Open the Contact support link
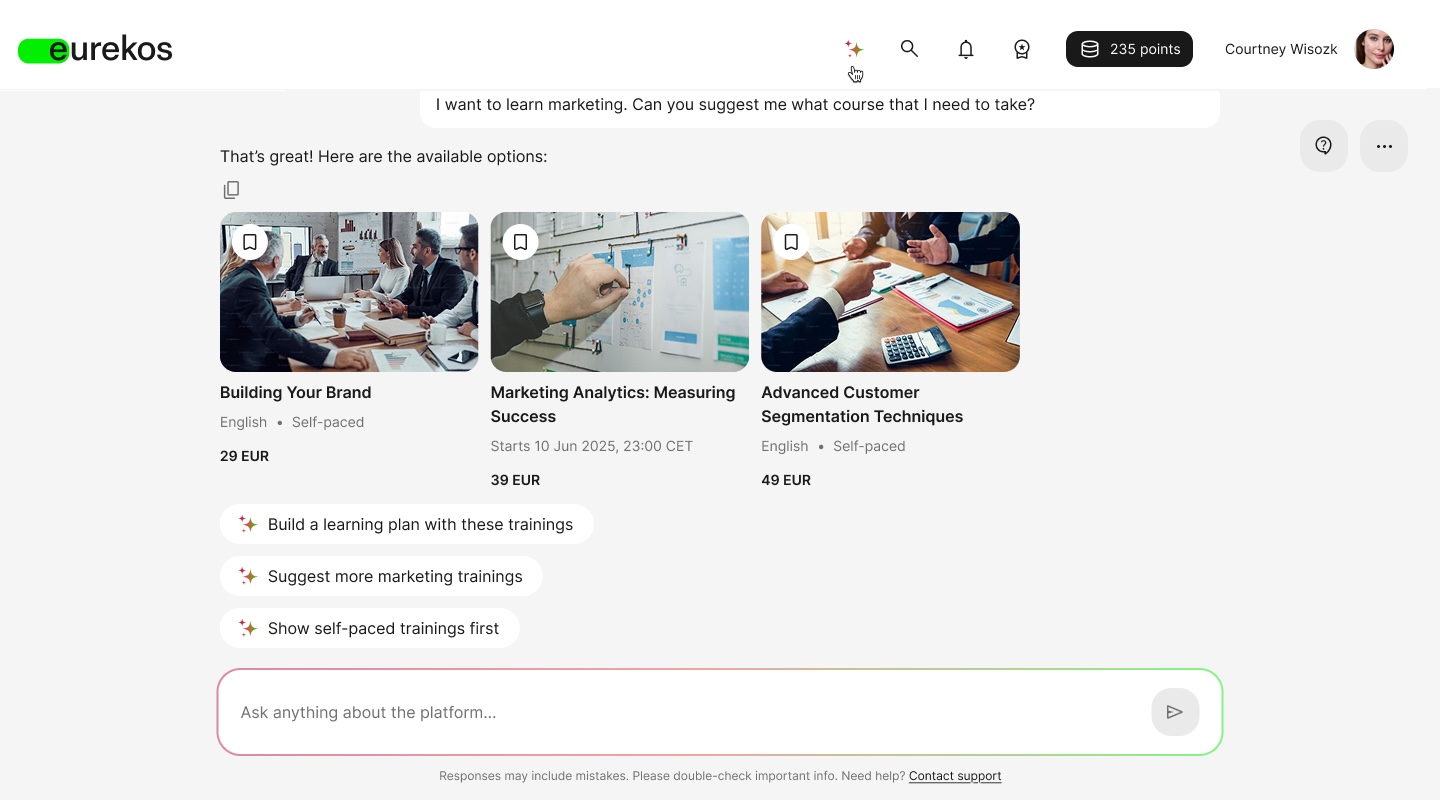This screenshot has width=1440, height=800. click(x=954, y=775)
